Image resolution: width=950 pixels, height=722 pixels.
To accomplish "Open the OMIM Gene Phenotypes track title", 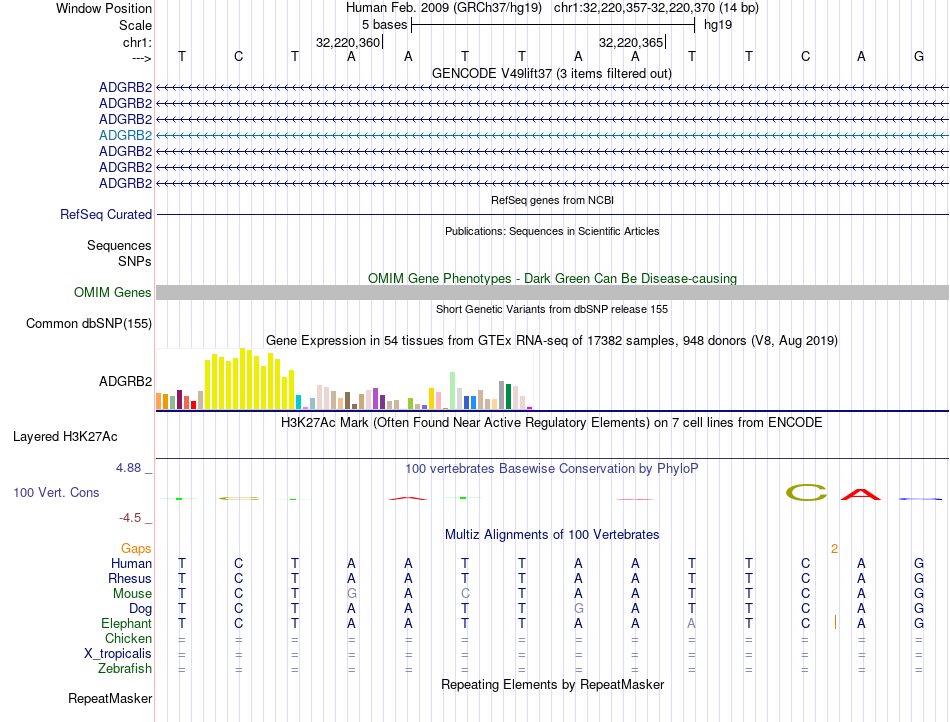I will [x=552, y=278].
